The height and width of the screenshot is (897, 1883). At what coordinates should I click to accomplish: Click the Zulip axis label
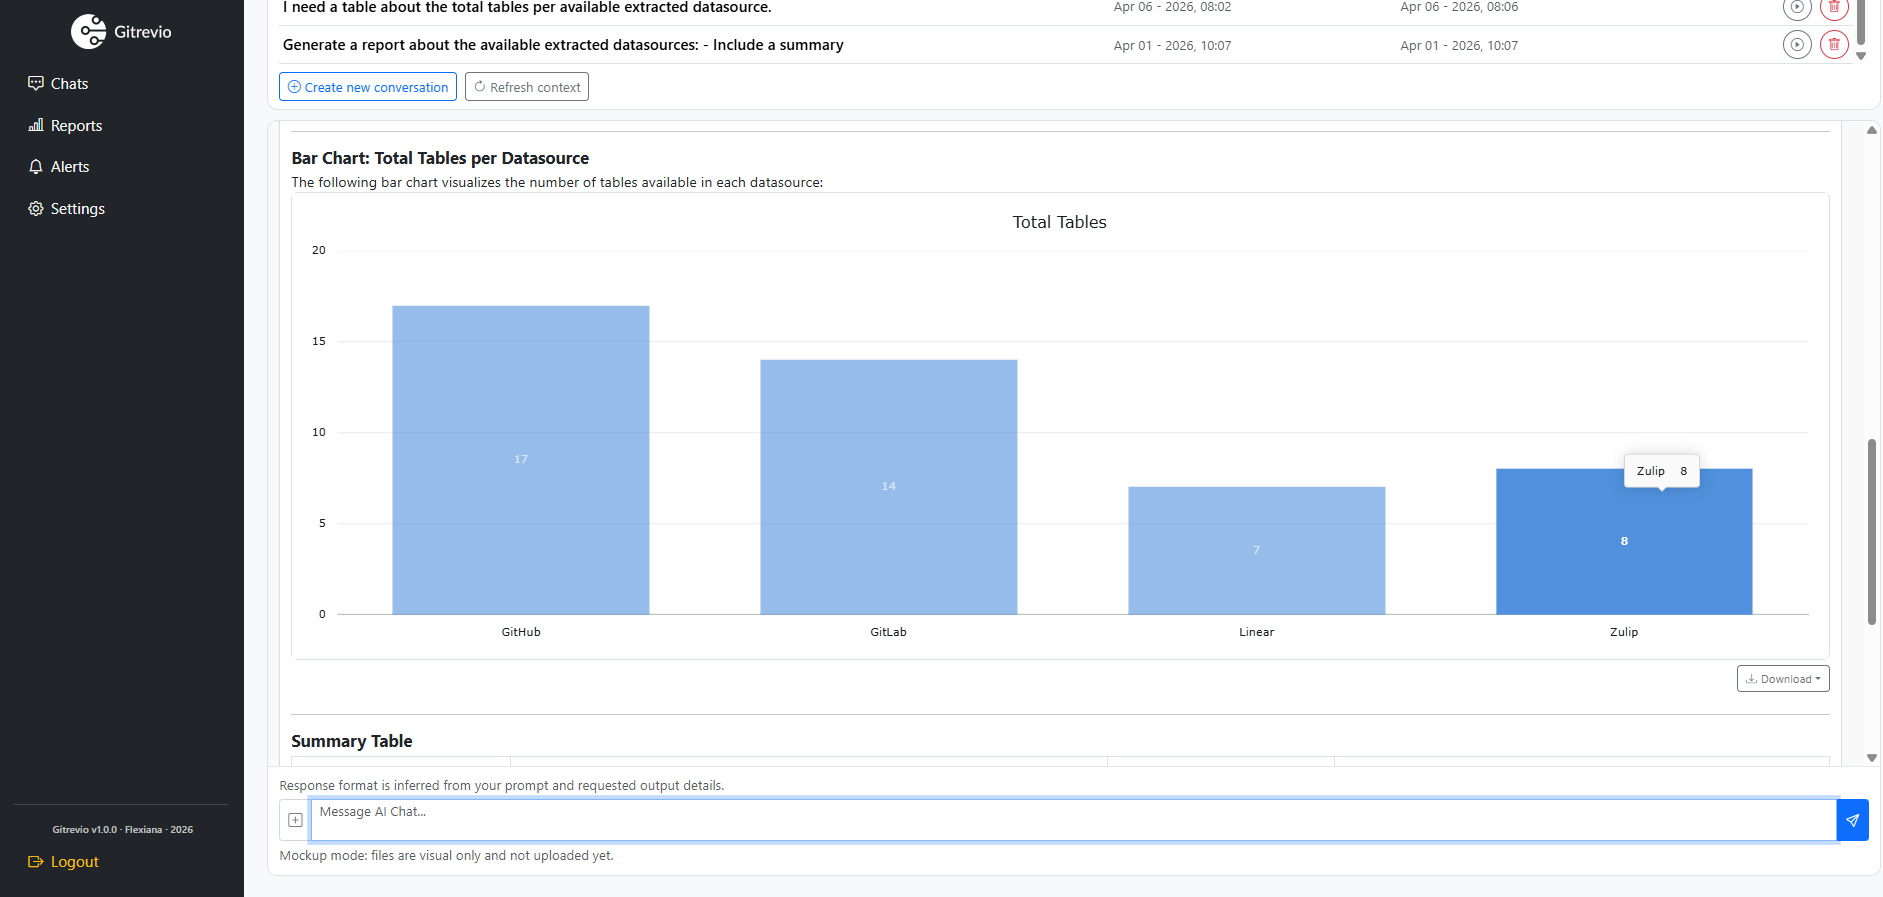tap(1624, 632)
